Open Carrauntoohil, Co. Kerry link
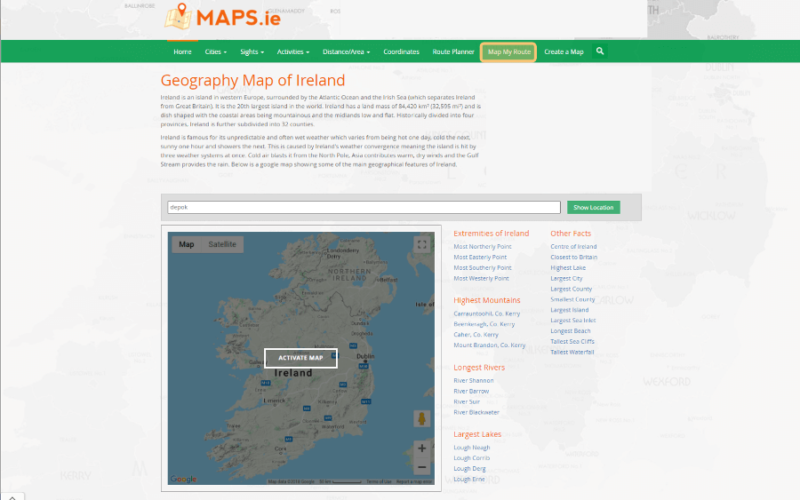The height and width of the screenshot is (500, 800). click(487, 313)
